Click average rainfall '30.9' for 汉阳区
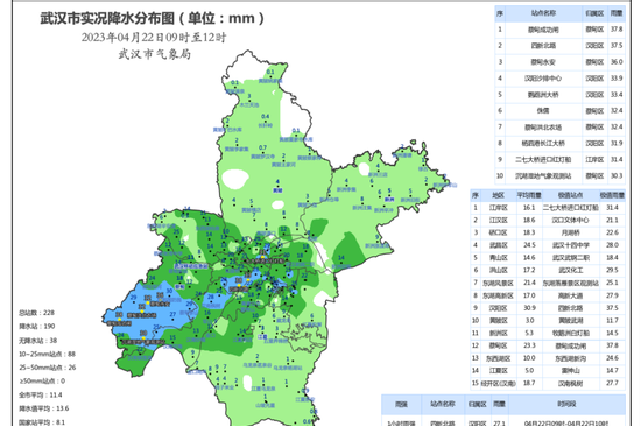Screen dimensions: 640x426 [529, 308]
